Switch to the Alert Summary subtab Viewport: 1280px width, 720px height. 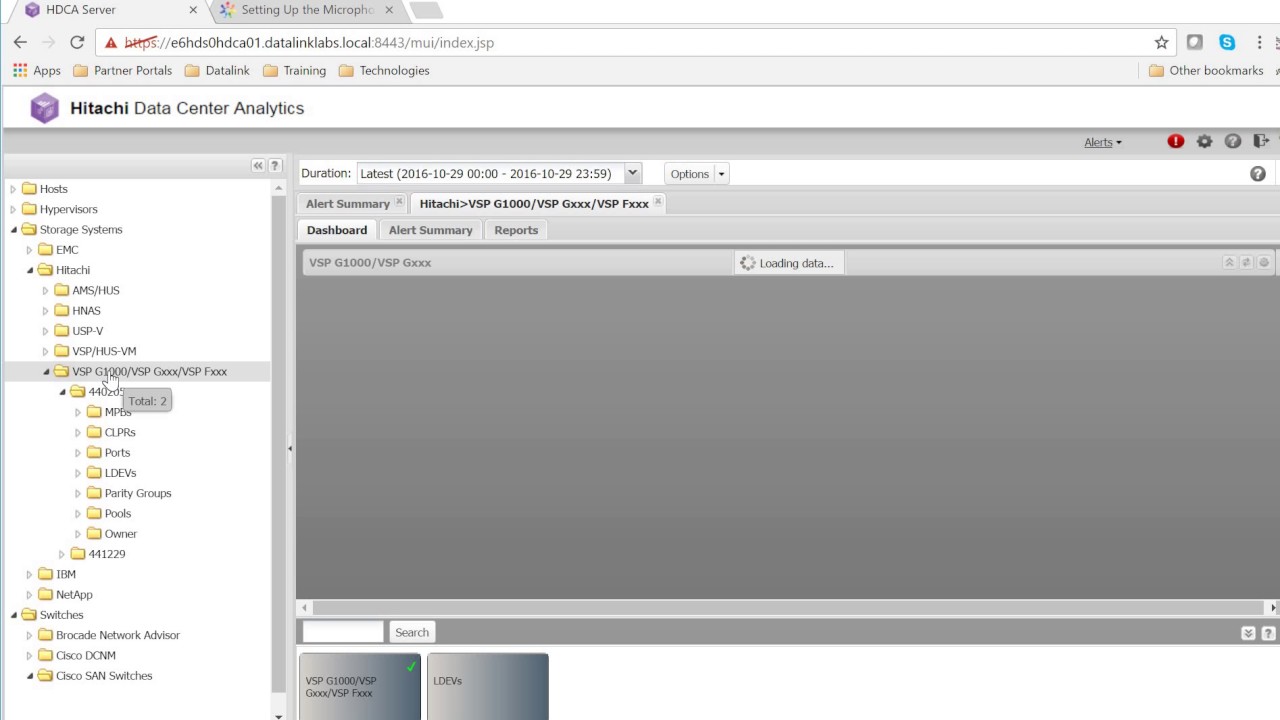pyautogui.click(x=430, y=230)
